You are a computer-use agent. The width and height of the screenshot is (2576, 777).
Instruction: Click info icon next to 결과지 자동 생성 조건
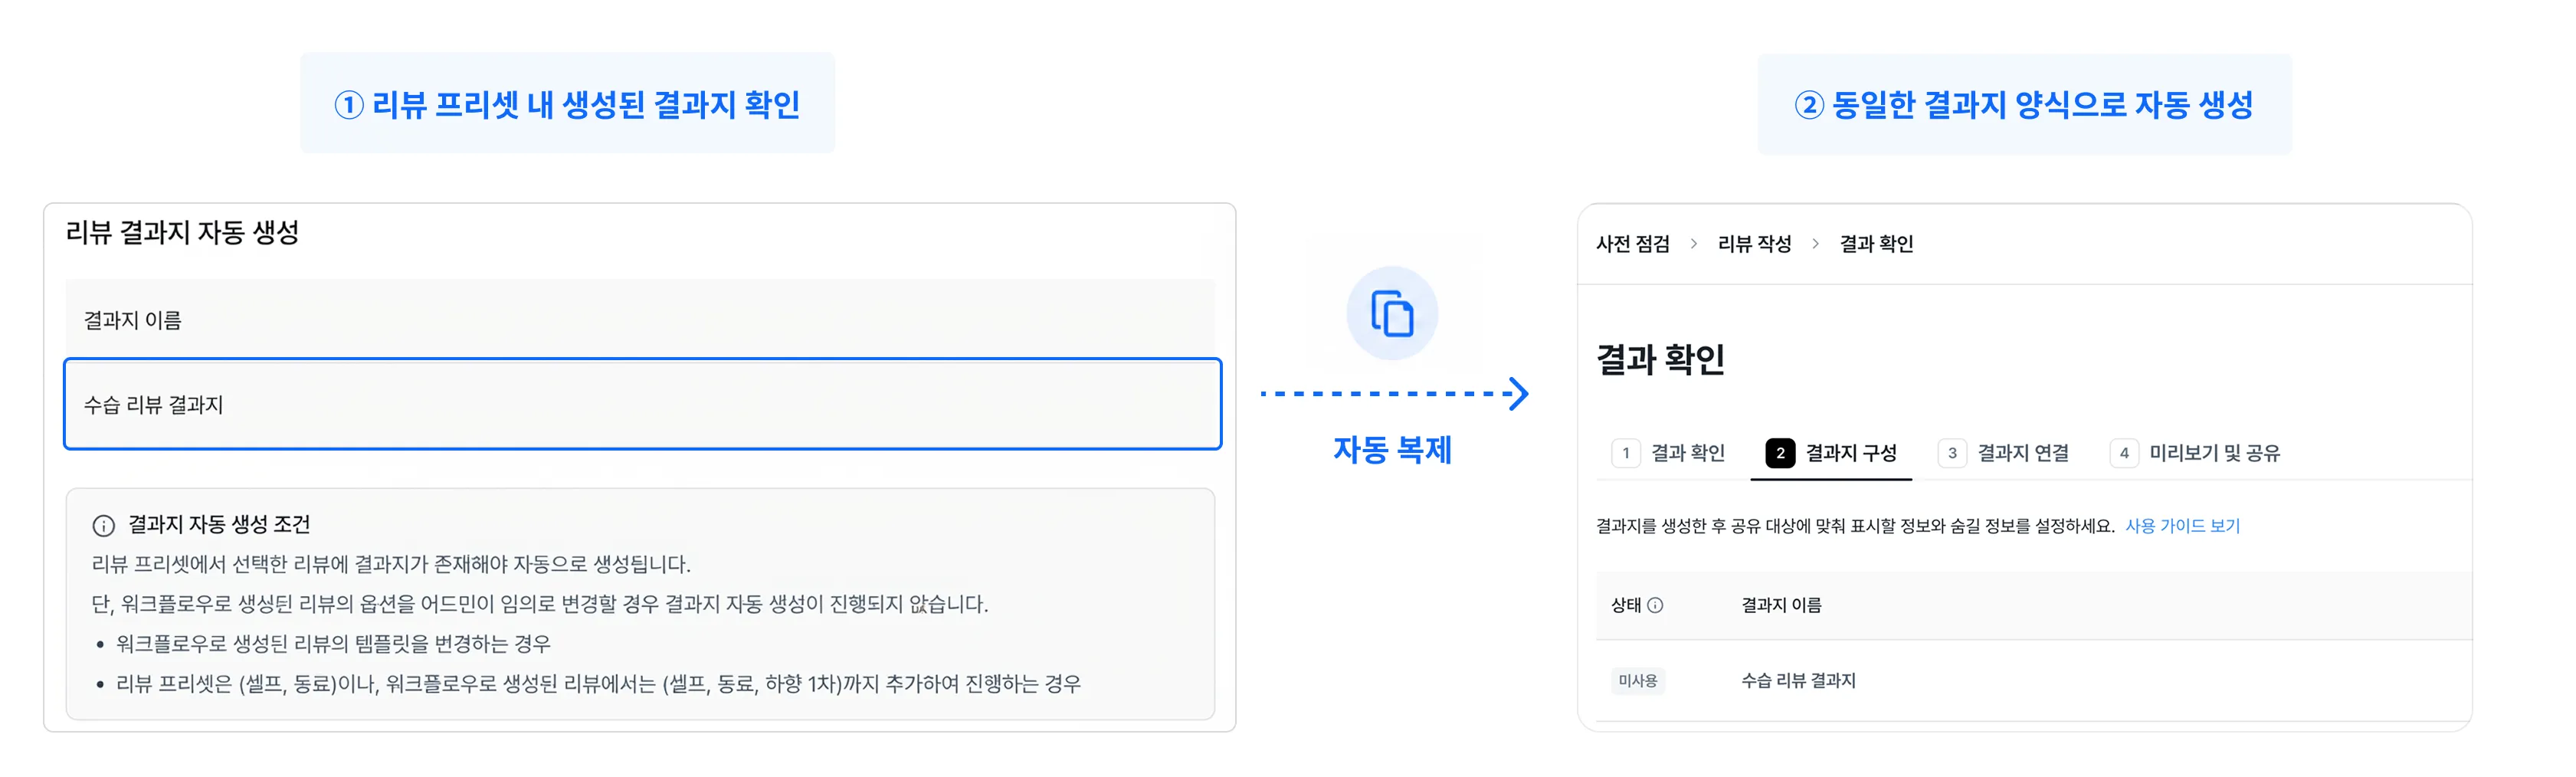tap(103, 525)
